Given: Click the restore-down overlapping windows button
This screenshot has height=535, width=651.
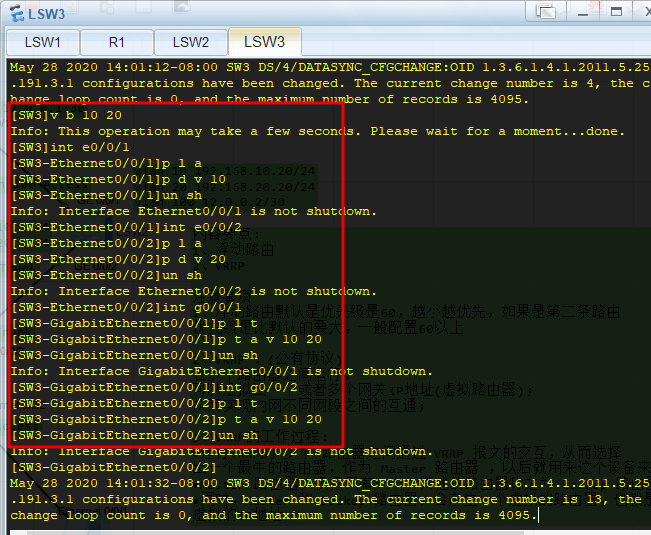Looking at the screenshot, I should point(546,12).
